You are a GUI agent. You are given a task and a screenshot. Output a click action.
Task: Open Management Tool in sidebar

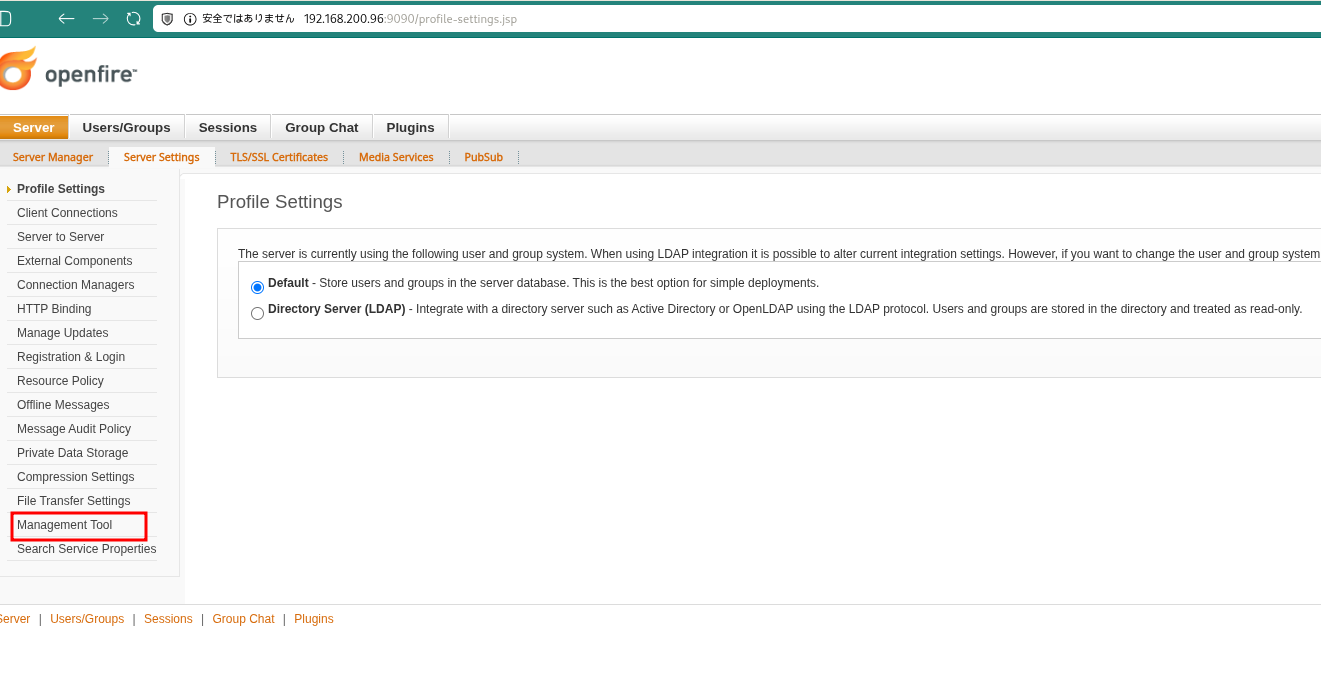(65, 525)
